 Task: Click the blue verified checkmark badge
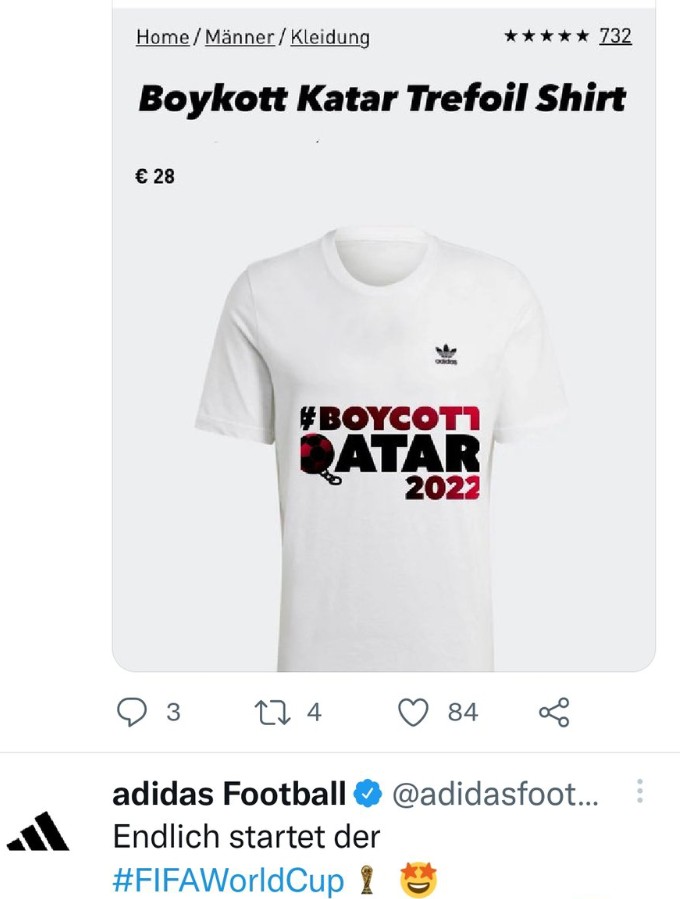[369, 795]
